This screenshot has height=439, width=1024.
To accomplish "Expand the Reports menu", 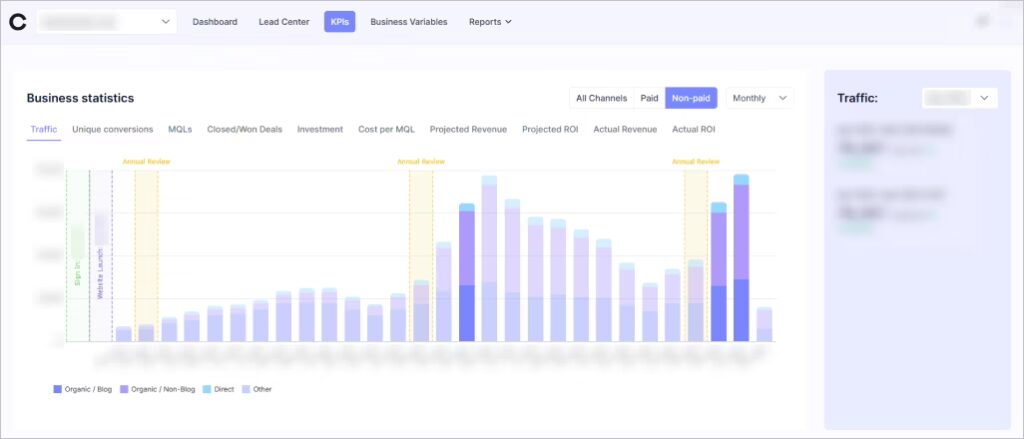I will (x=490, y=22).
